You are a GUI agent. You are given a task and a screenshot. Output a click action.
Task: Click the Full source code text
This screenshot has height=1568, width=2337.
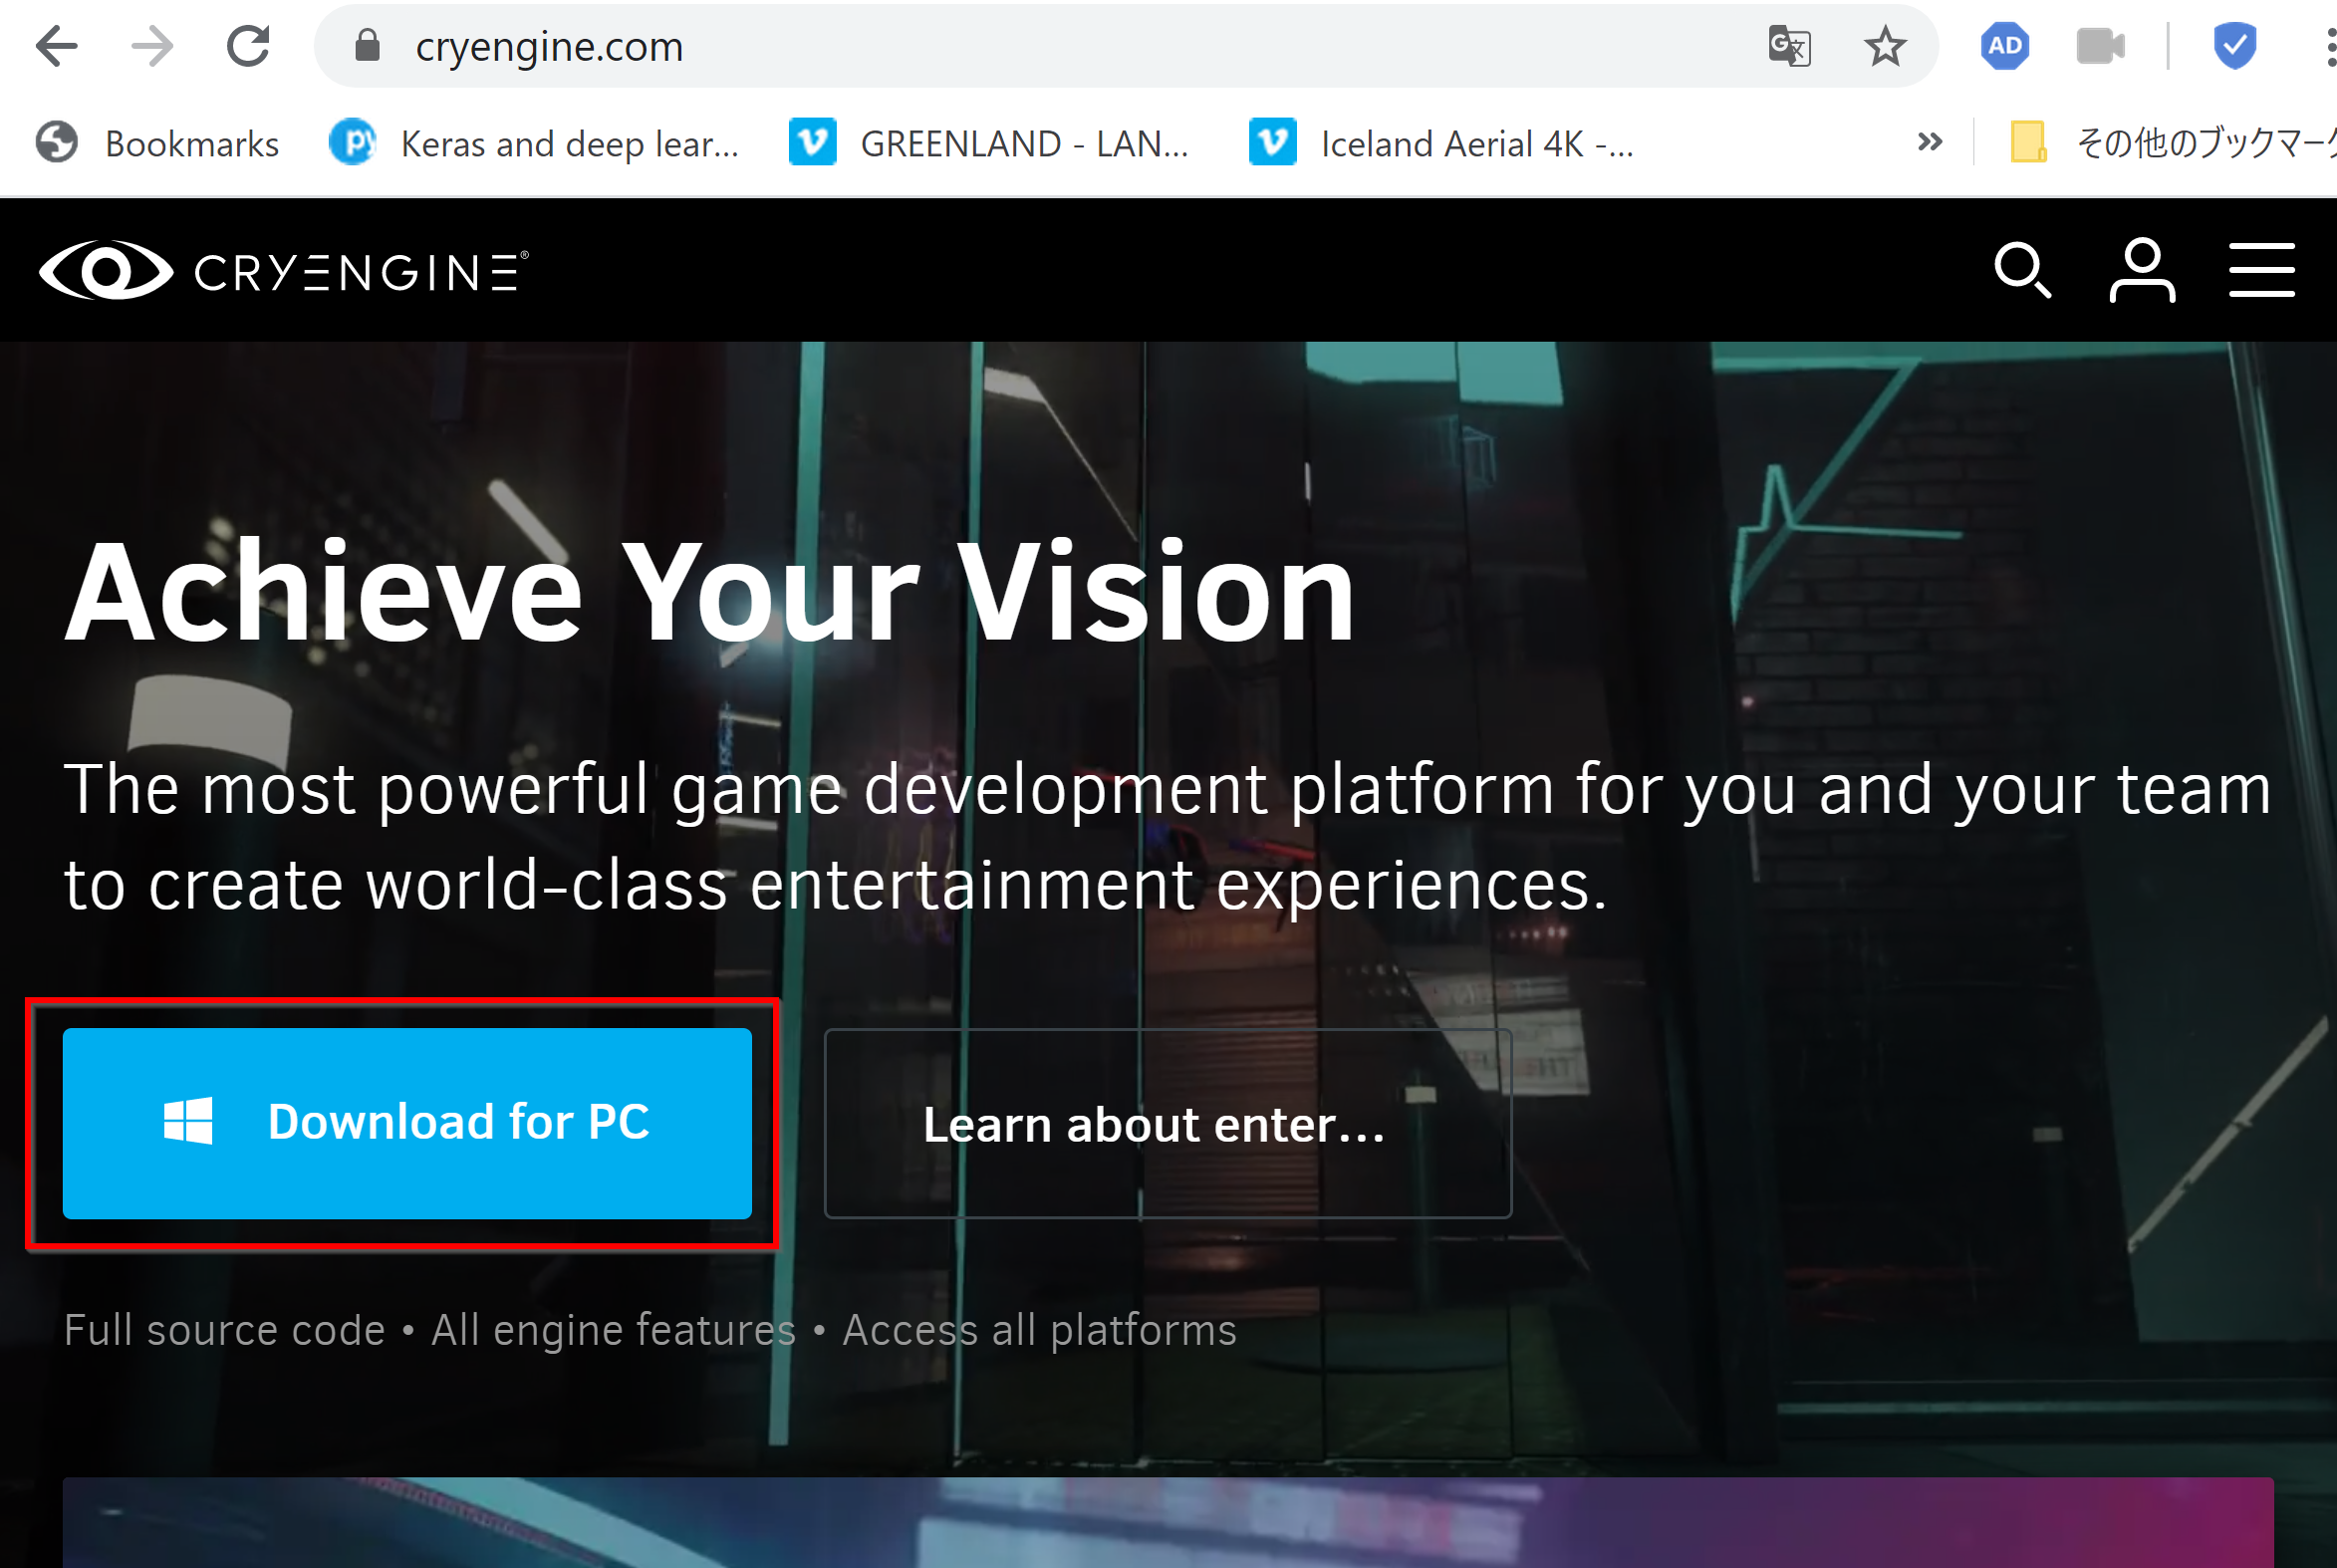click(224, 1330)
